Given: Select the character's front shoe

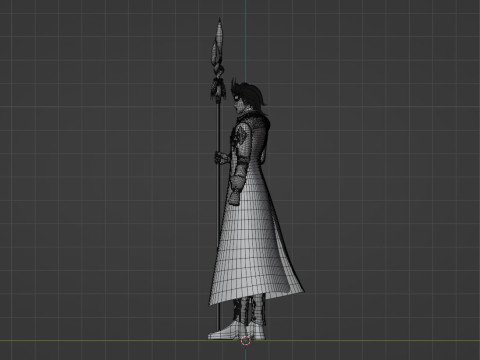Looking at the screenshot, I should click(x=226, y=331).
